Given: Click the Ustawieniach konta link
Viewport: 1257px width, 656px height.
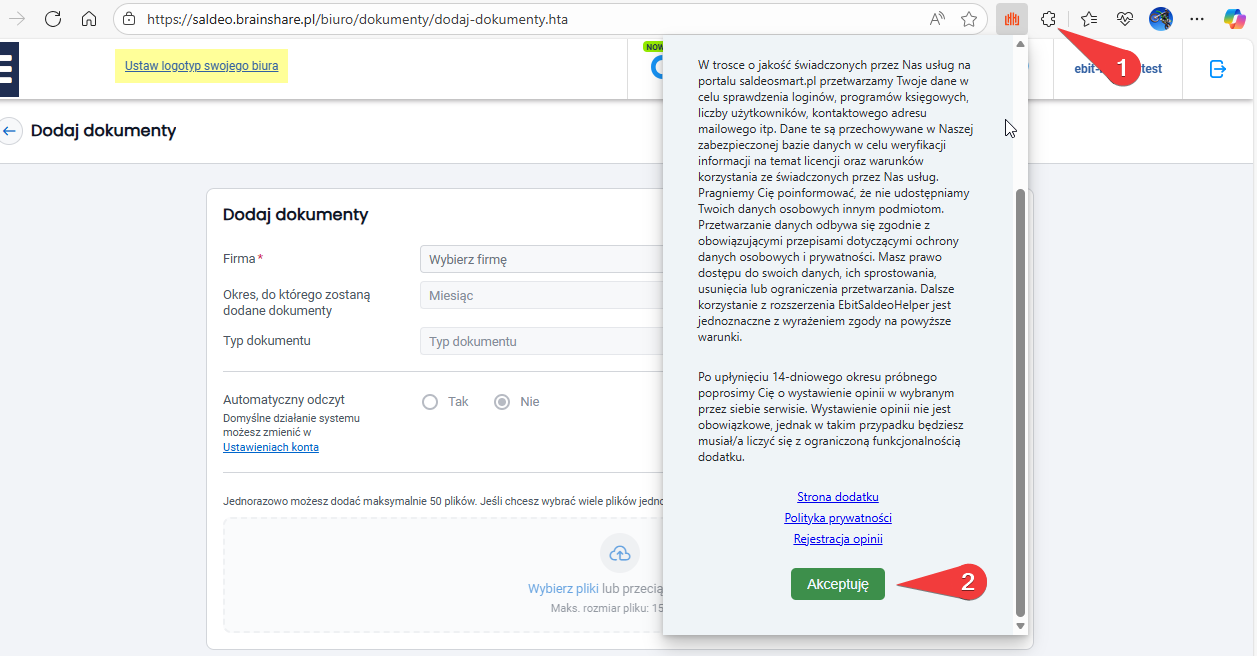Looking at the screenshot, I should click(x=270, y=447).
